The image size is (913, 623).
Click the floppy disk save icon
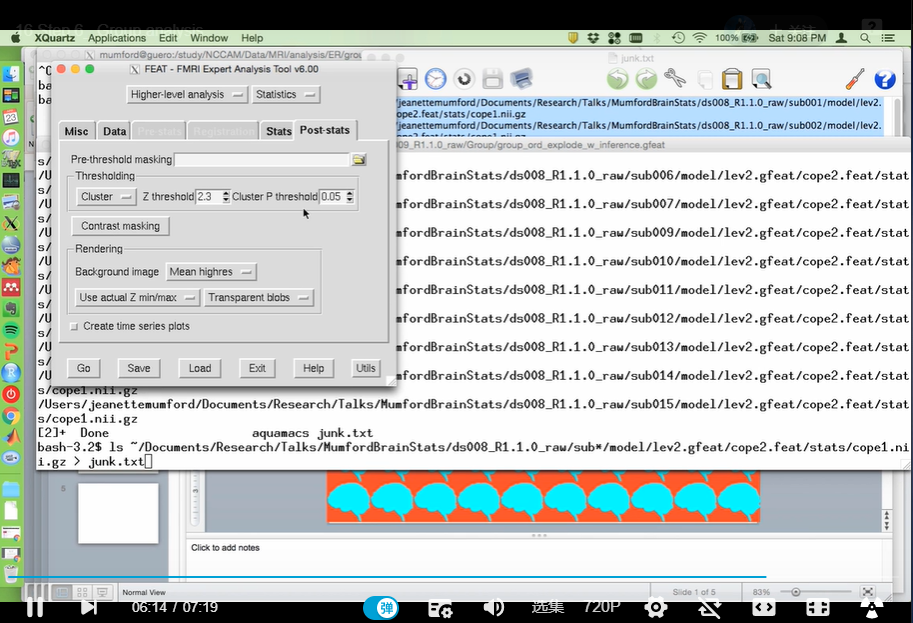(492, 79)
